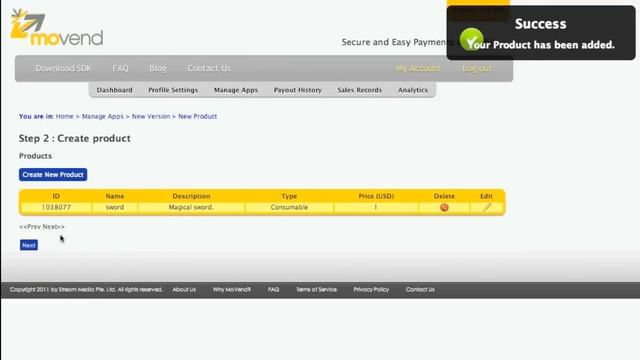The image size is (640, 360).
Task: Open Privacy Policy footer link
Action: click(371, 289)
